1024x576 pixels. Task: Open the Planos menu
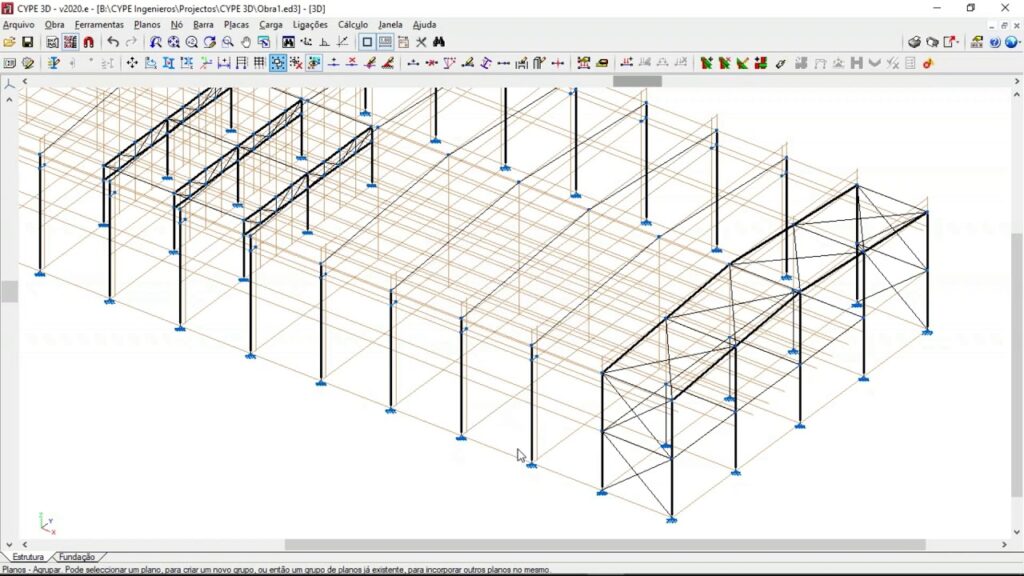(x=146, y=24)
